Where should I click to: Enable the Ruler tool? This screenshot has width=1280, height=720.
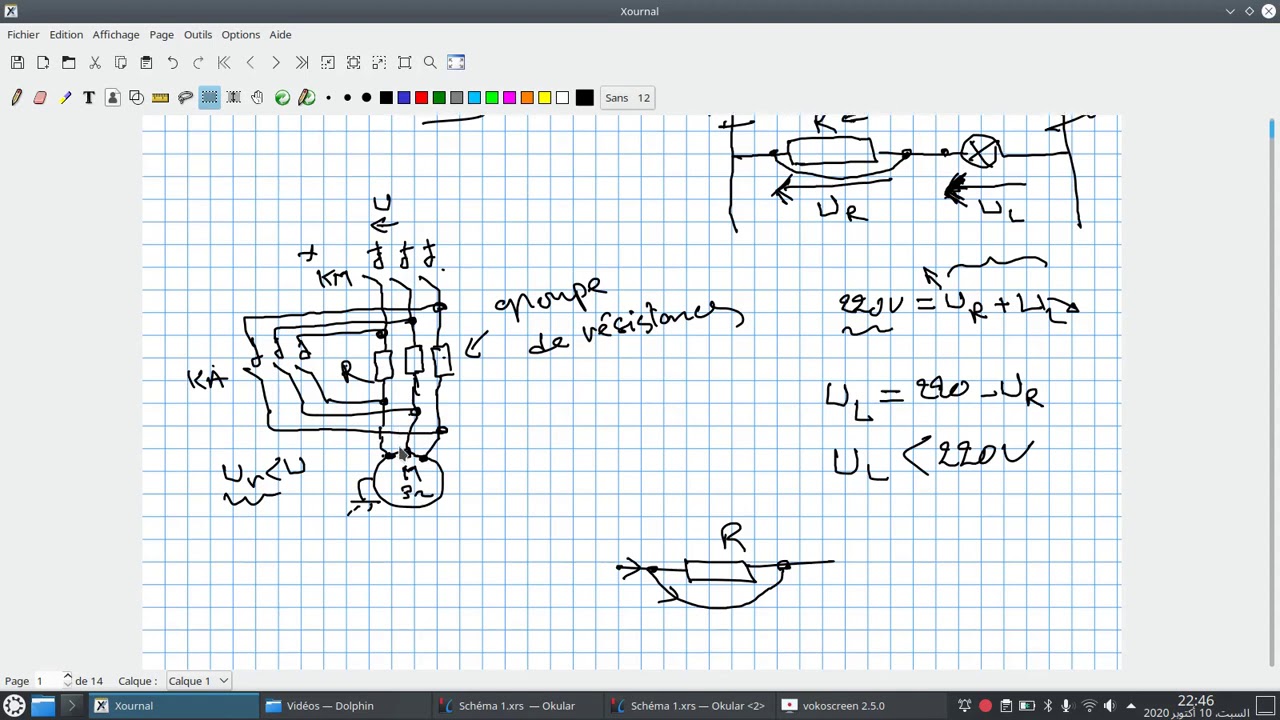160,98
